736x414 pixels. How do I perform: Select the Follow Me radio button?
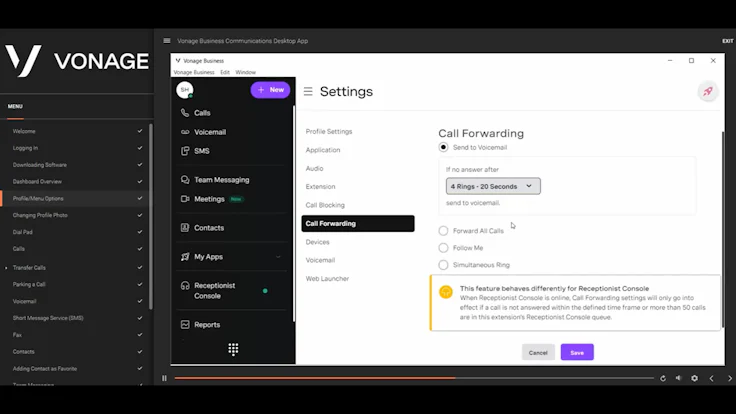coord(443,248)
